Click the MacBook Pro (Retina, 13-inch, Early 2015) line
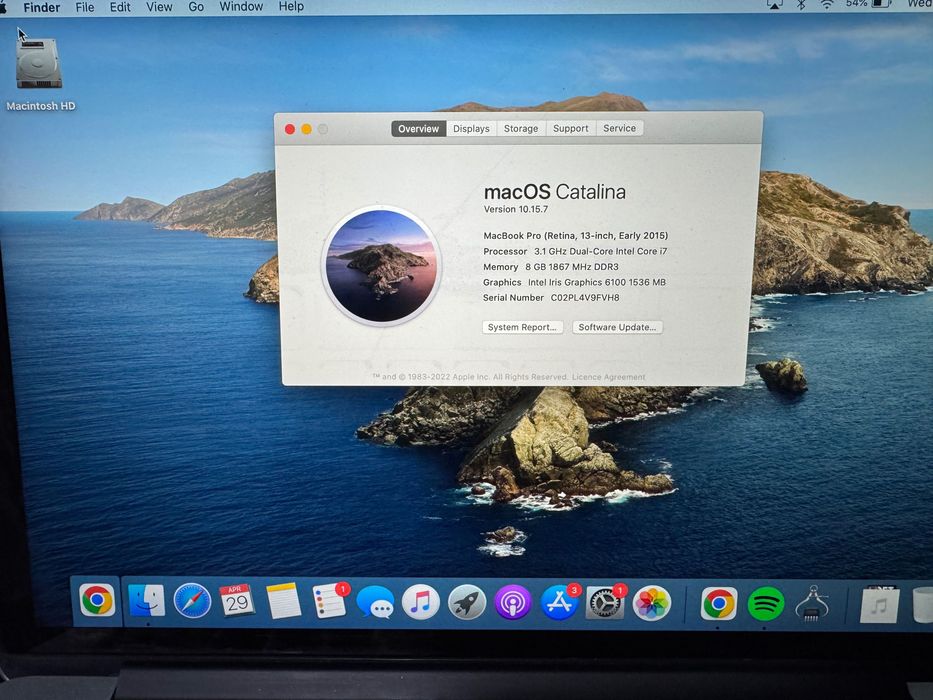 click(575, 236)
